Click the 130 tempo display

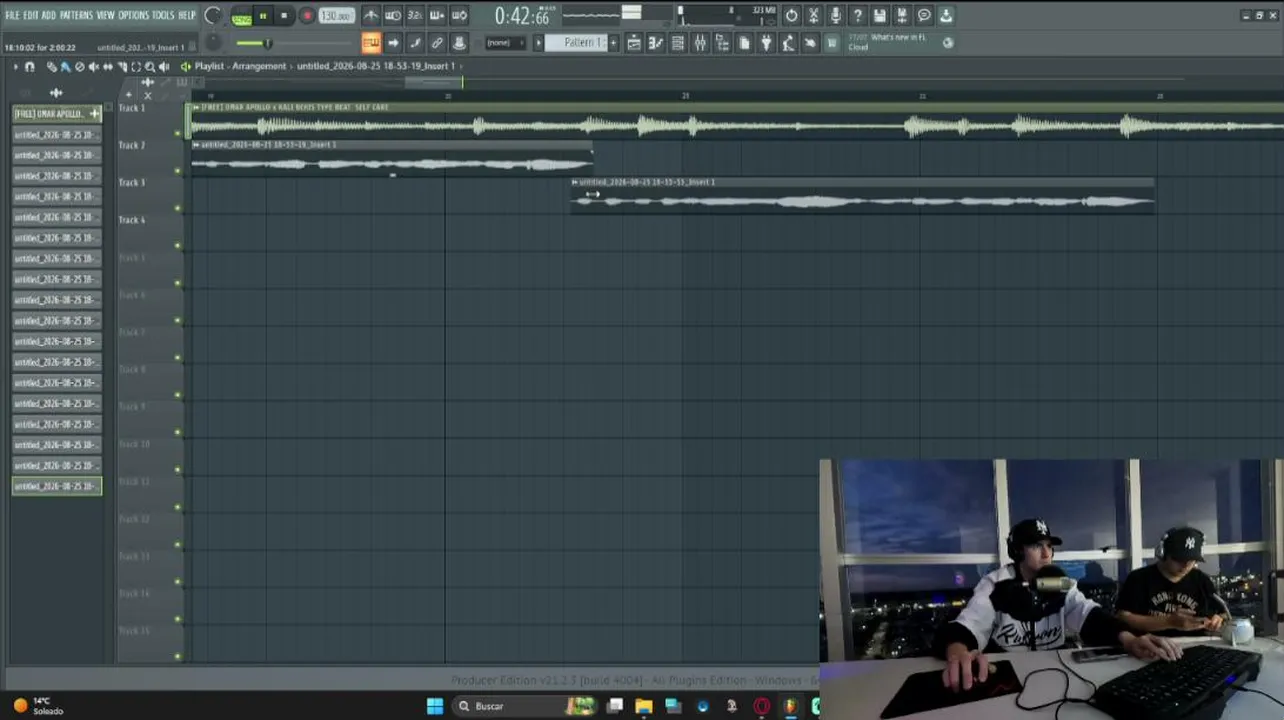pyautogui.click(x=336, y=16)
